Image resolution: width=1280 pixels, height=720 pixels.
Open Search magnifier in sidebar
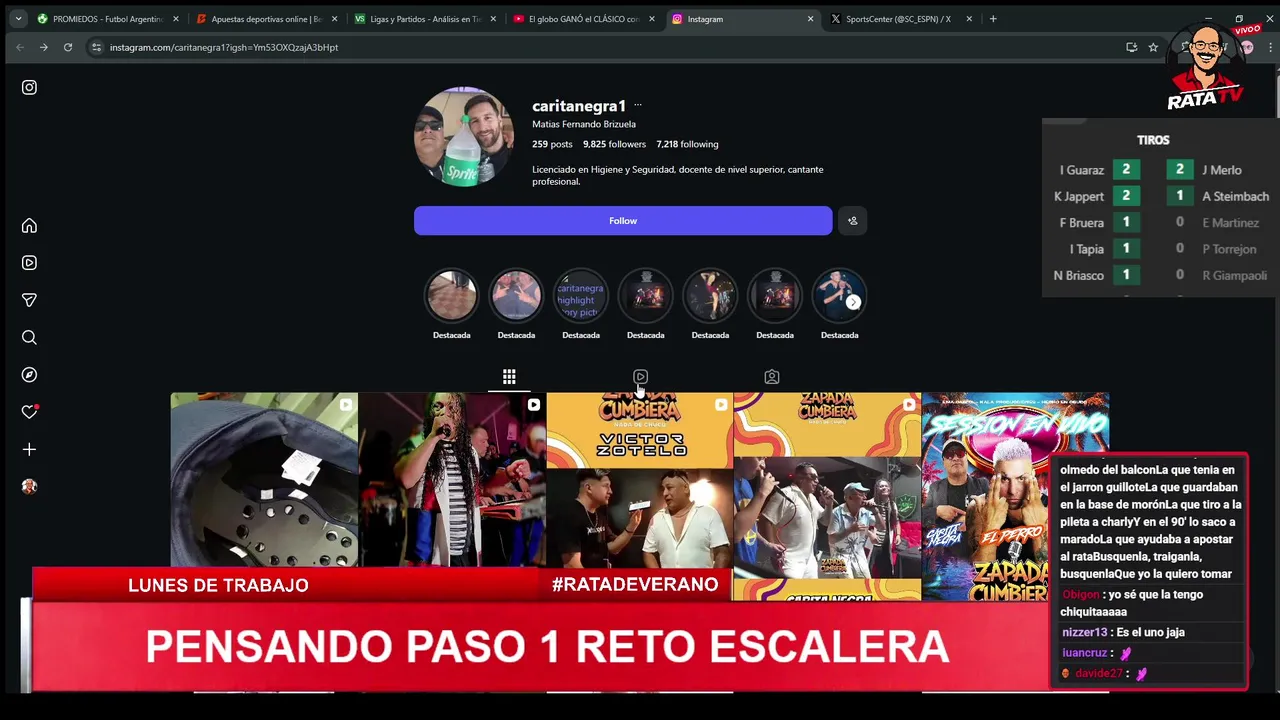tap(29, 338)
